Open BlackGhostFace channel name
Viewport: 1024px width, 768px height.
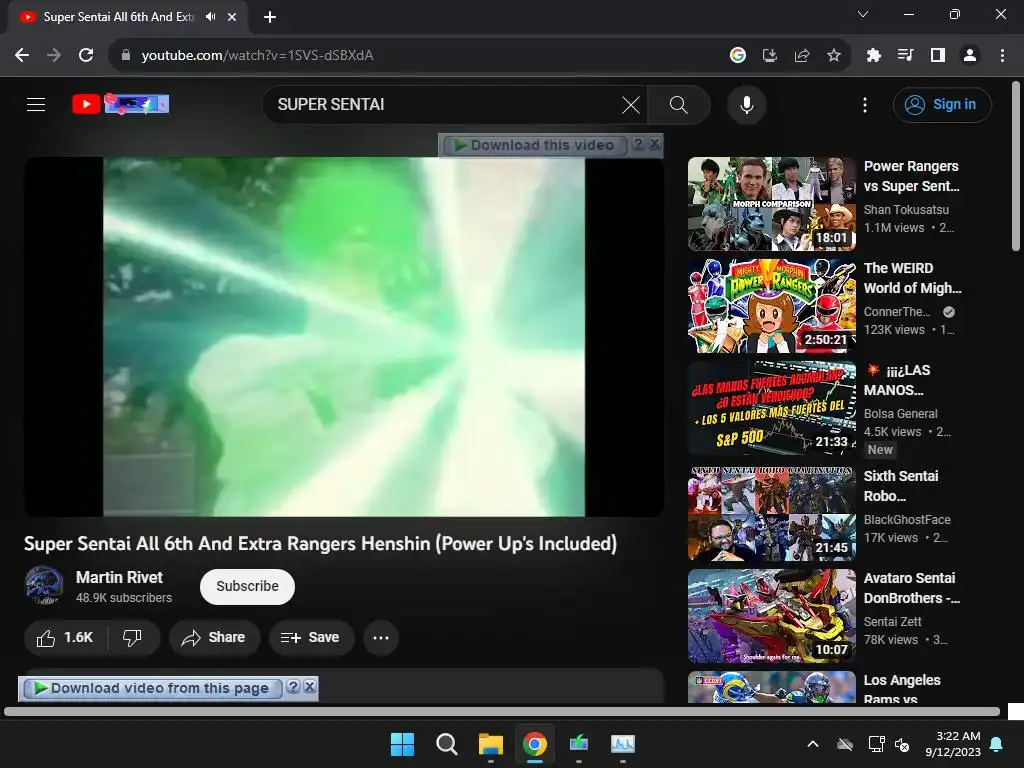[906, 520]
